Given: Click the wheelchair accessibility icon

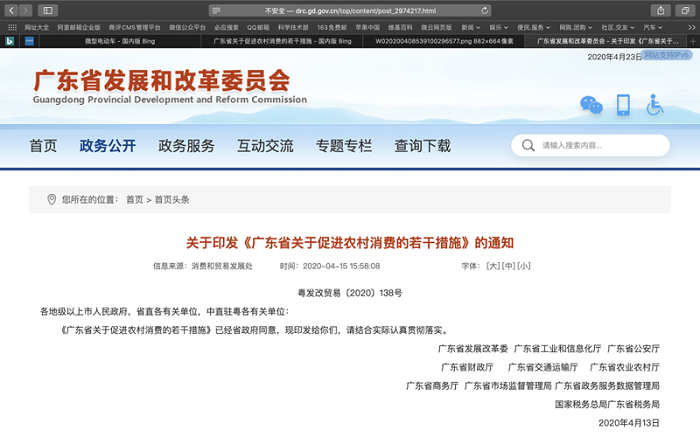Looking at the screenshot, I should [x=655, y=105].
